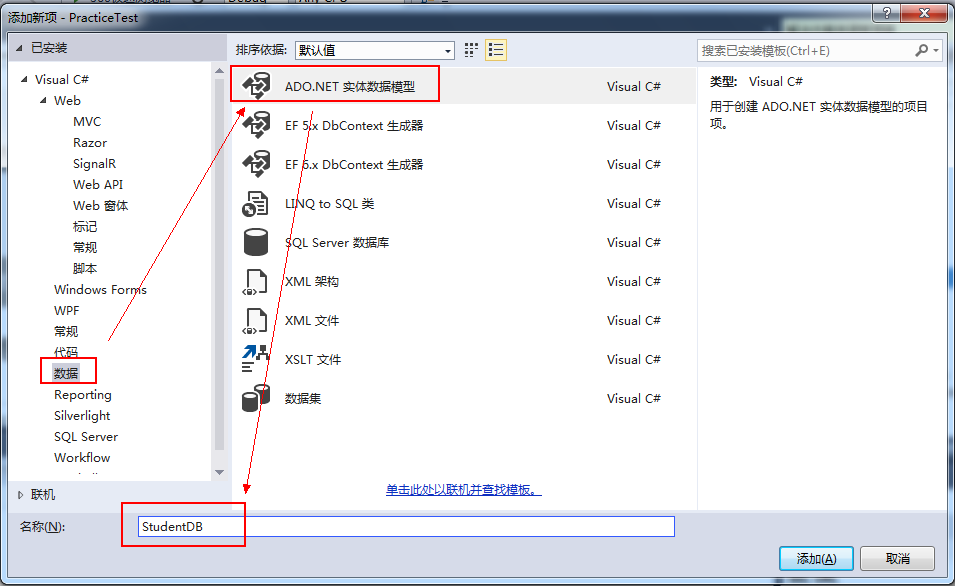Click the tree scrollbar up arrow
The image size is (955, 586).
tap(219, 71)
